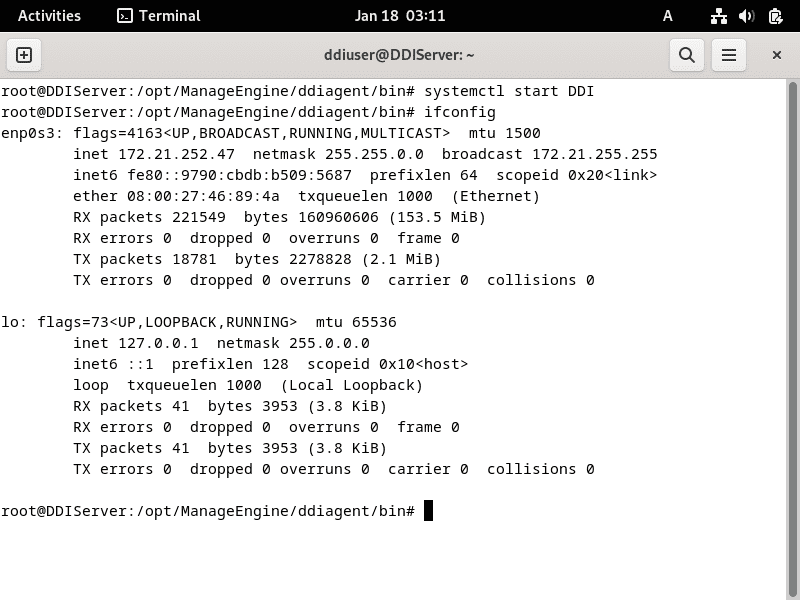Click the inet address 172.21.252.47

(168, 154)
